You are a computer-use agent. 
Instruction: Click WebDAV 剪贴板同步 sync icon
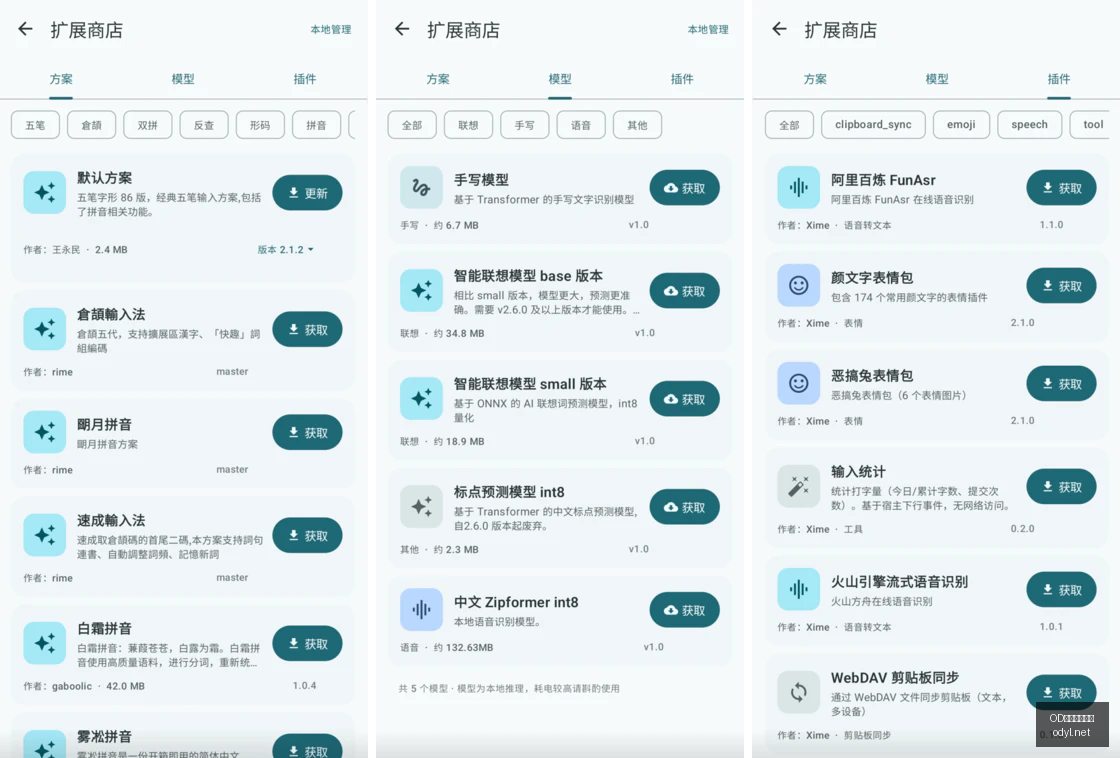tap(799, 692)
